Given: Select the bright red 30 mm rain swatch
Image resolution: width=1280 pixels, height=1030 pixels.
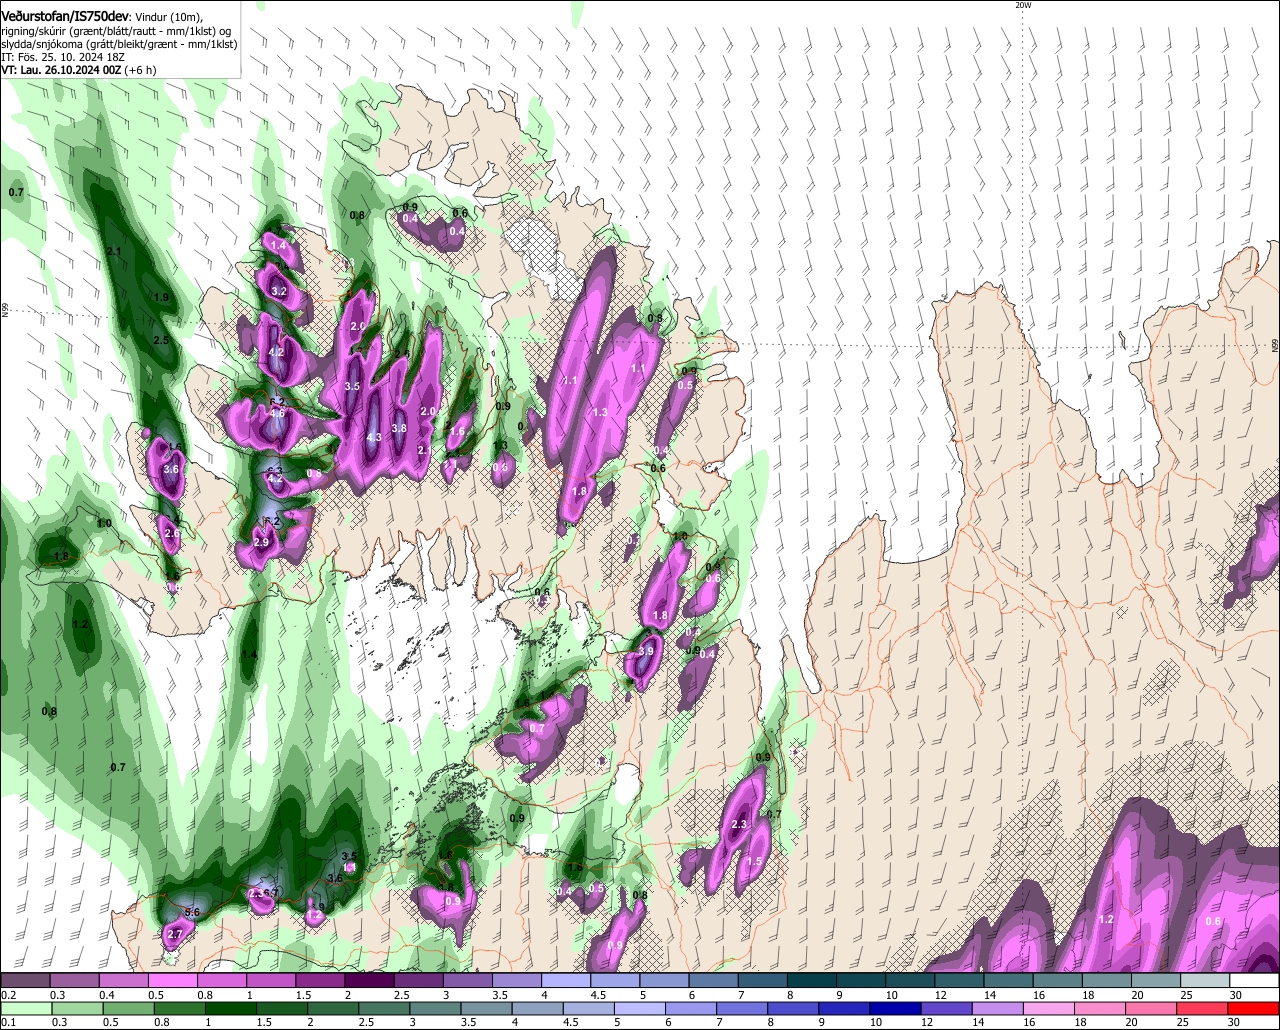Looking at the screenshot, I should click(1254, 1009).
